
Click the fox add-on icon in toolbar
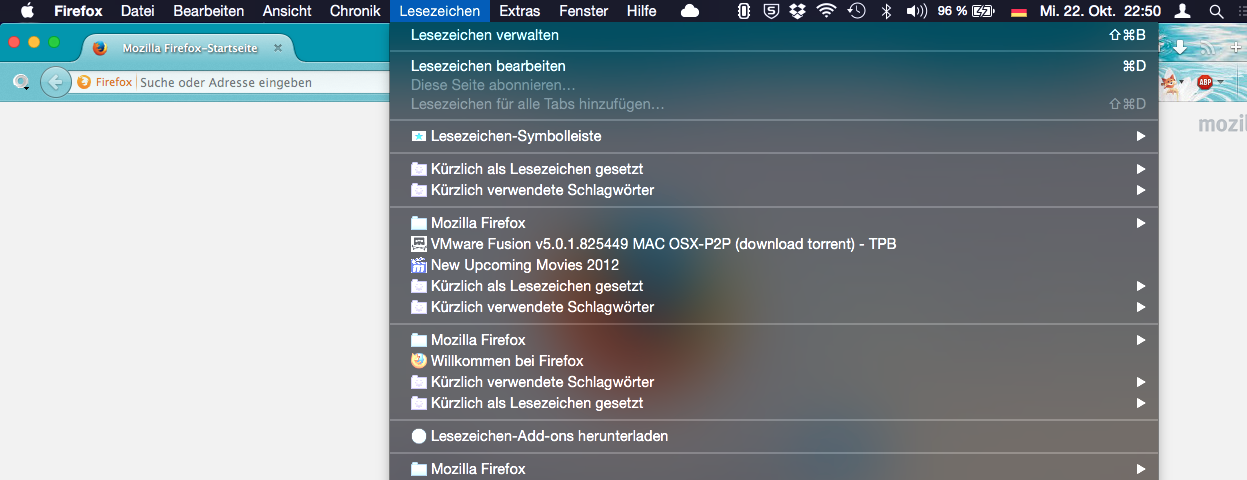point(1170,82)
